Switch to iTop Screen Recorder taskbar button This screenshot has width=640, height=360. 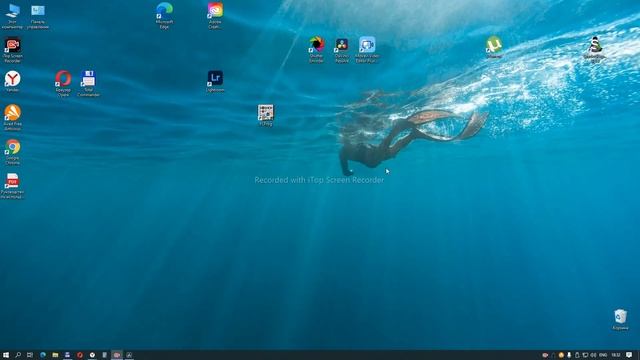117,355
